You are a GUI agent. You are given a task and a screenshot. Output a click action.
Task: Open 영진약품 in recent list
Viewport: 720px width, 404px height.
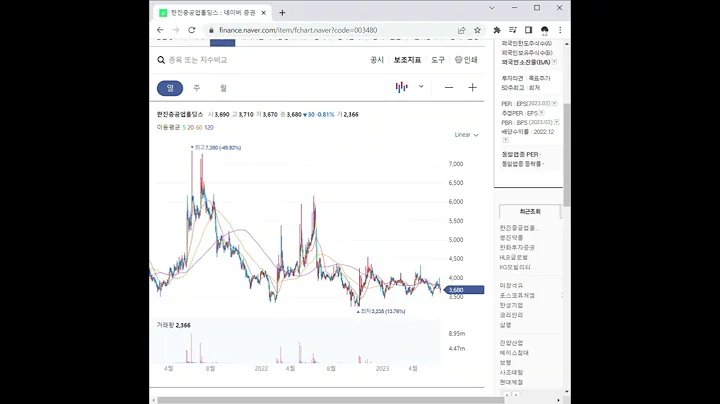[512, 238]
